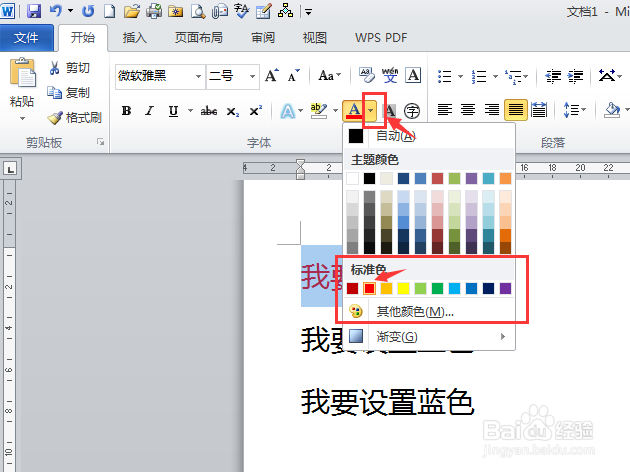The image size is (630, 472).
Task: Shrink font size with small A icon
Action: click(x=294, y=75)
